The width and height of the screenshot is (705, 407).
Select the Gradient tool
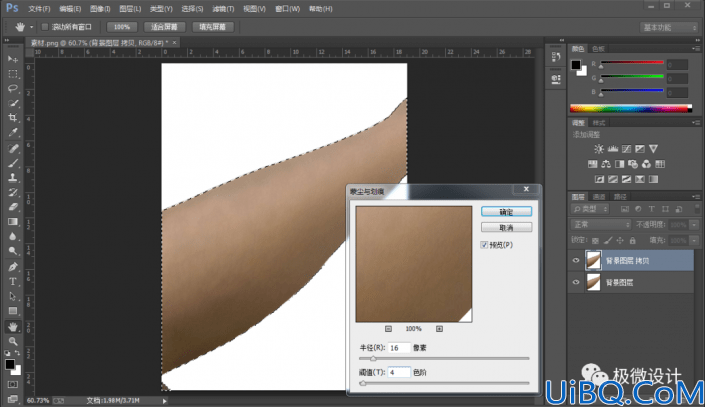[x=13, y=222]
